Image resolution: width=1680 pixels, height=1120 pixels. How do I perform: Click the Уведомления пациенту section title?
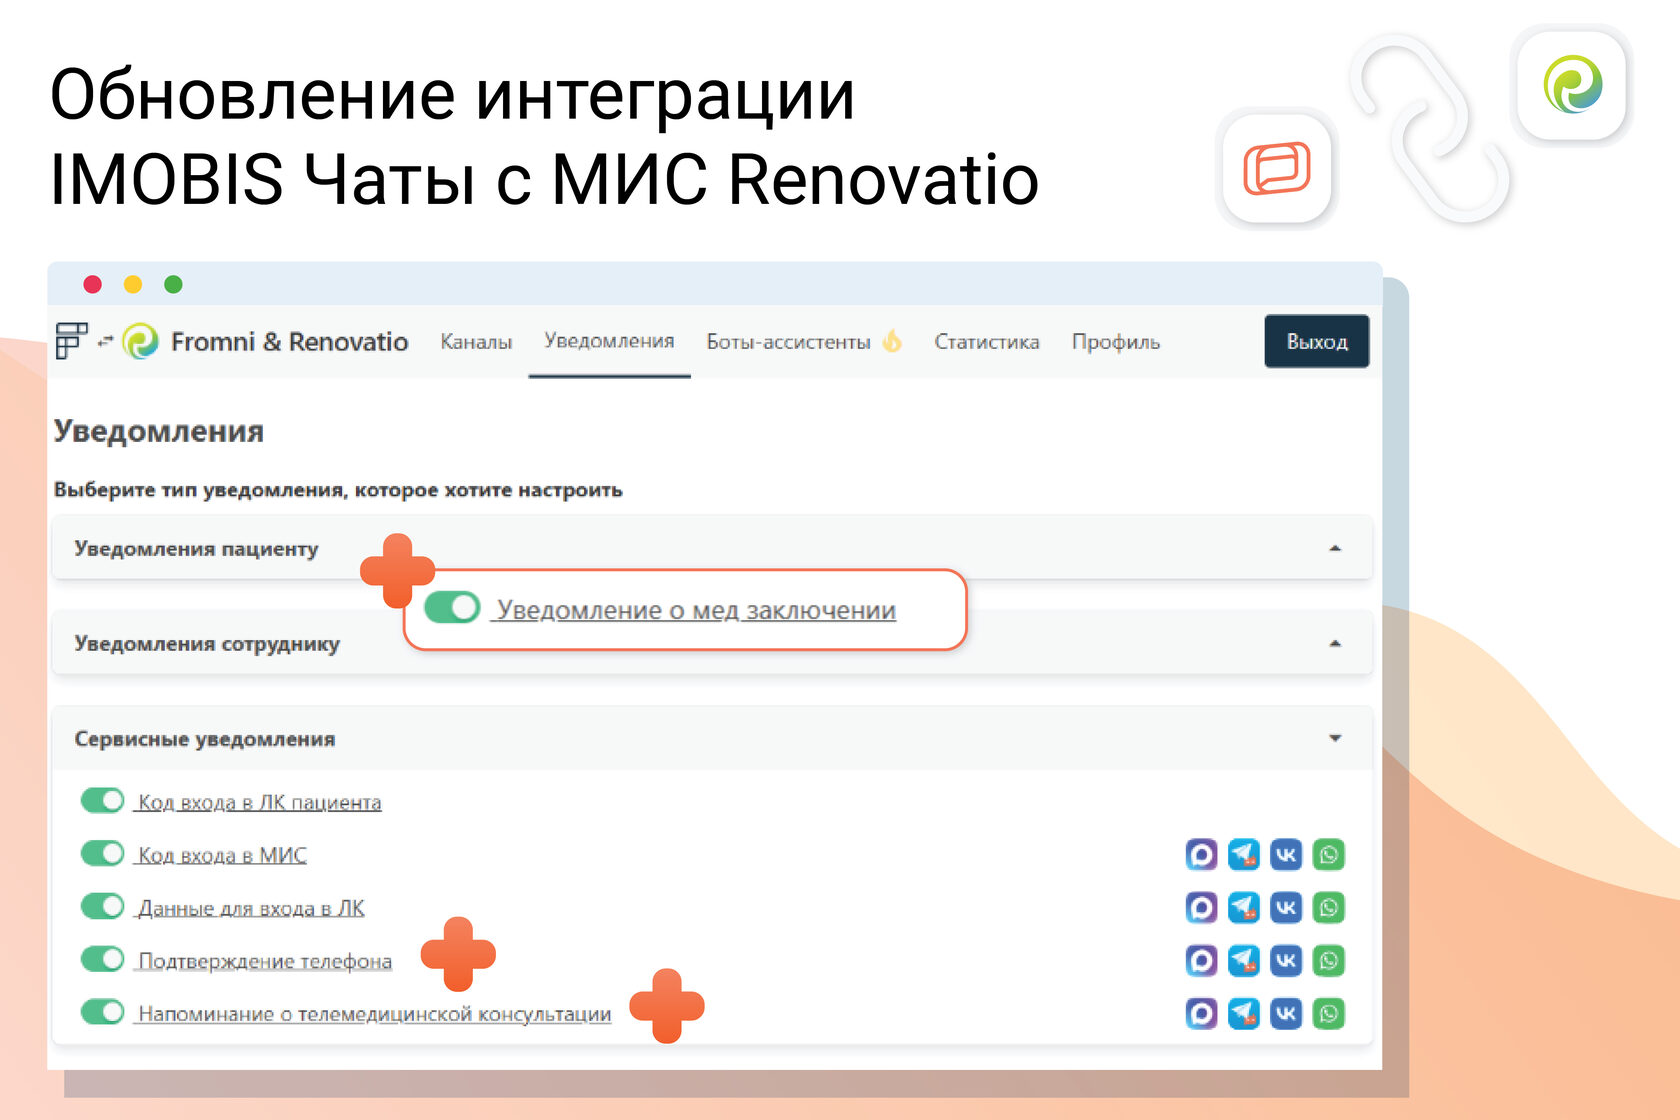(196, 548)
